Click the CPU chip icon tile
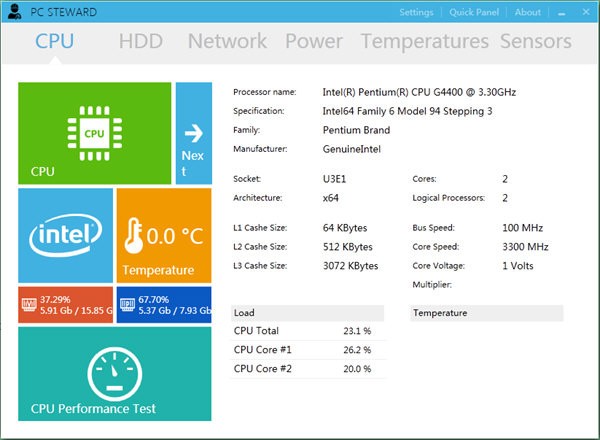This screenshot has height=440, width=600. (94, 133)
